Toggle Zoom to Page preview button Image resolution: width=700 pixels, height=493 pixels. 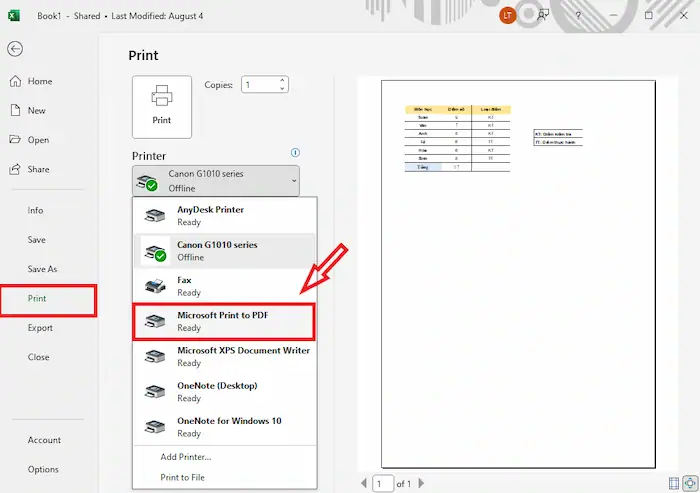[689, 483]
